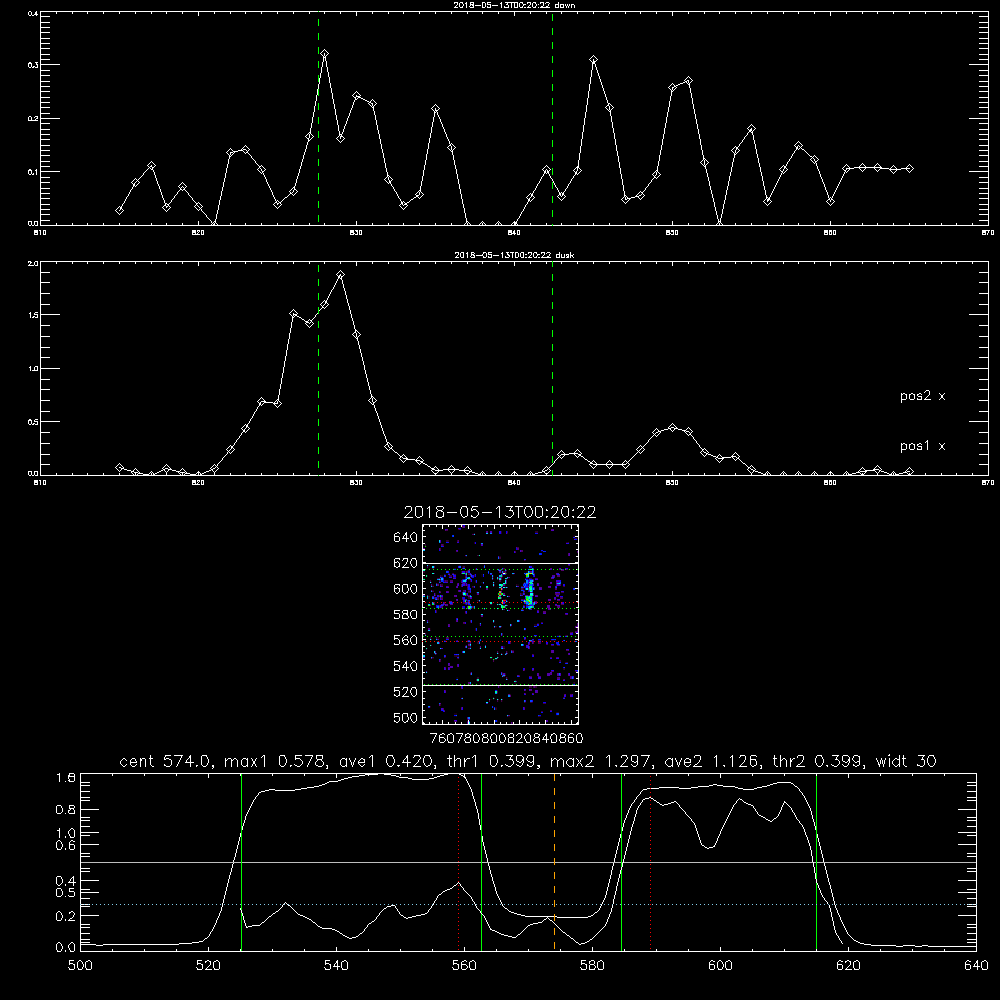Click the dusk plot secondary peak diamond near 850

[672, 428]
